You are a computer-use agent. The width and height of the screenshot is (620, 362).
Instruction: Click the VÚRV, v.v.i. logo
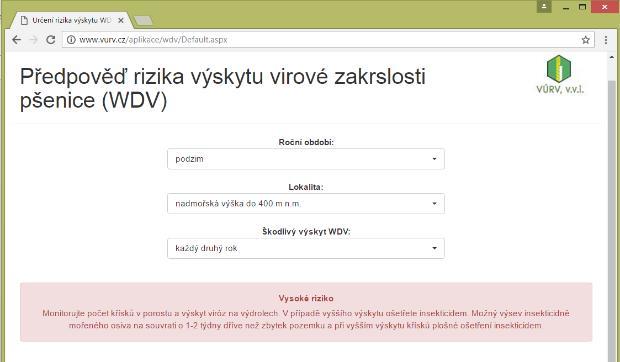[x=559, y=75]
